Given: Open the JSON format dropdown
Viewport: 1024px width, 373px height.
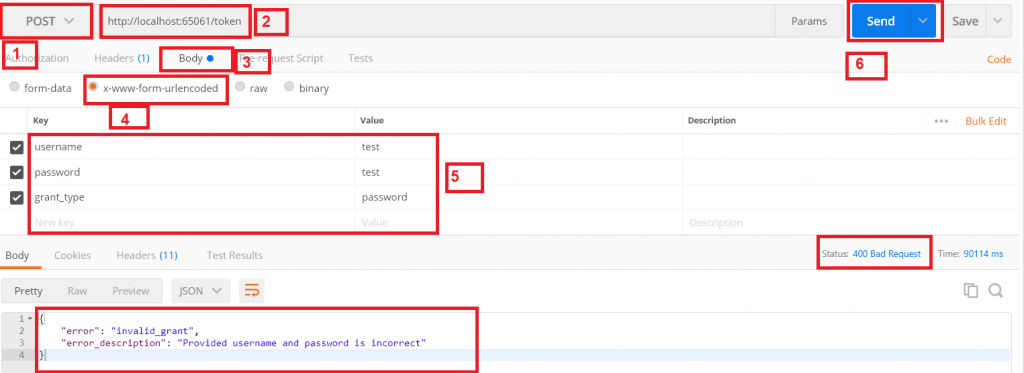Looking at the screenshot, I should (x=200, y=291).
